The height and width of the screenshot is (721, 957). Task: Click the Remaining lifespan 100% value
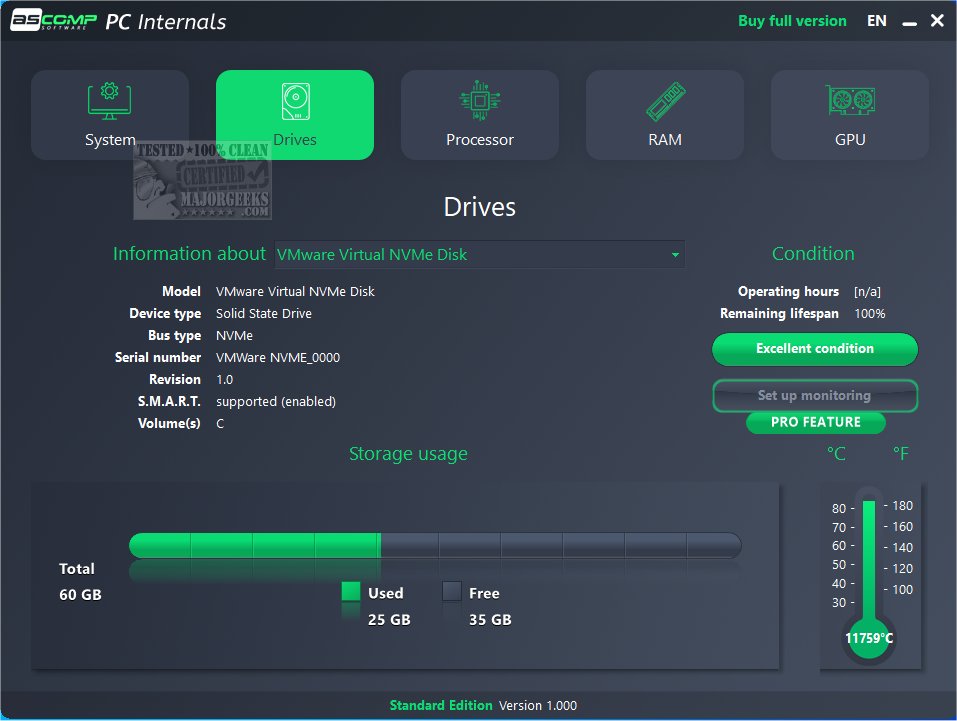[870, 314]
